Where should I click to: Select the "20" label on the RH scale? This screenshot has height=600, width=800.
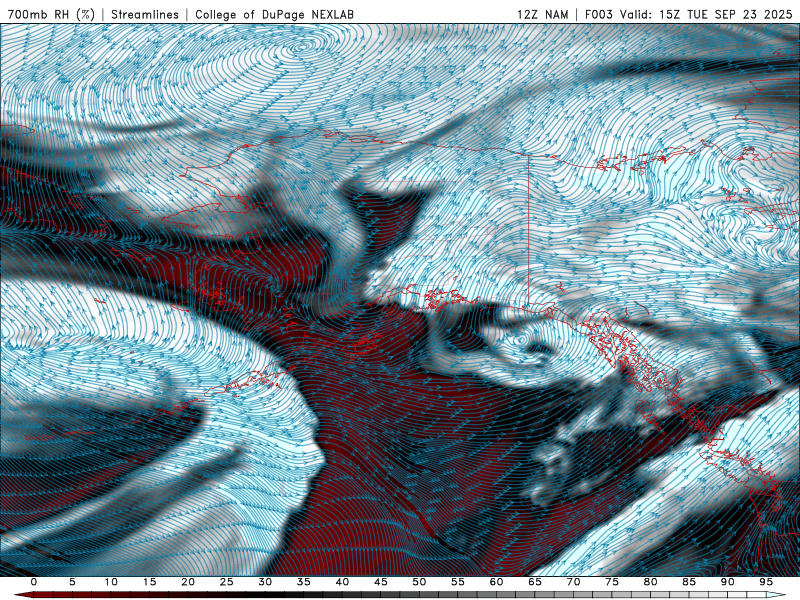click(188, 582)
